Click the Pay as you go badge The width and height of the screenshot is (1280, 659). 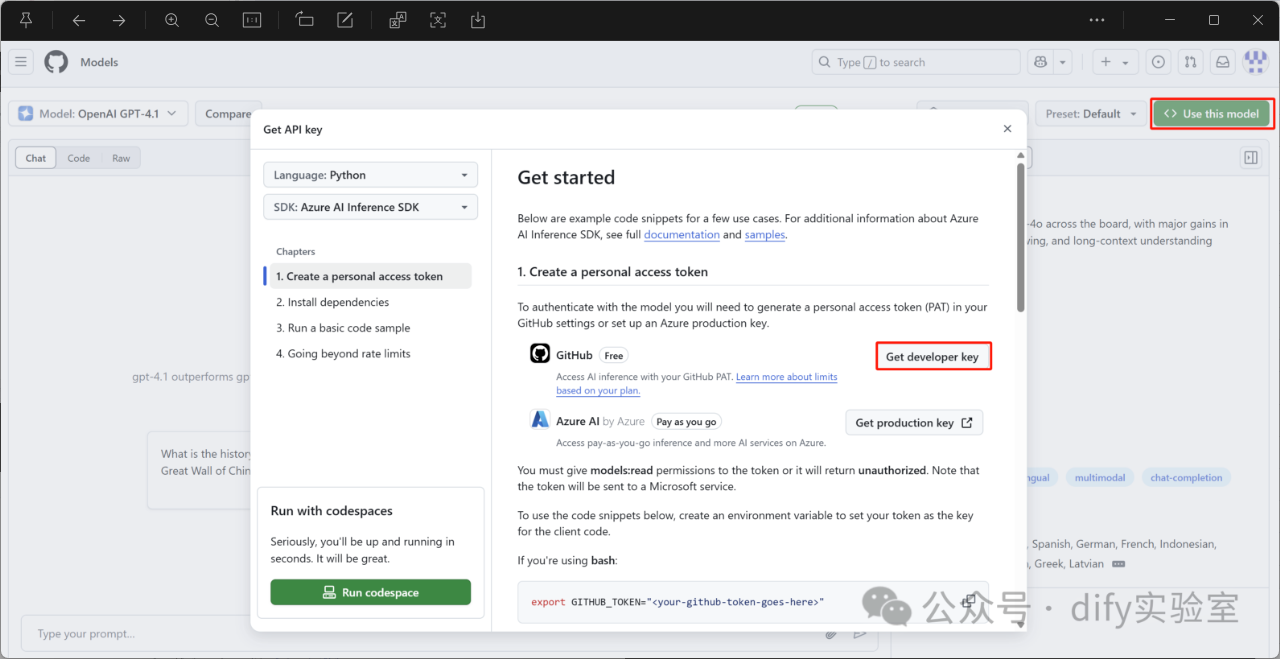[x=686, y=422]
